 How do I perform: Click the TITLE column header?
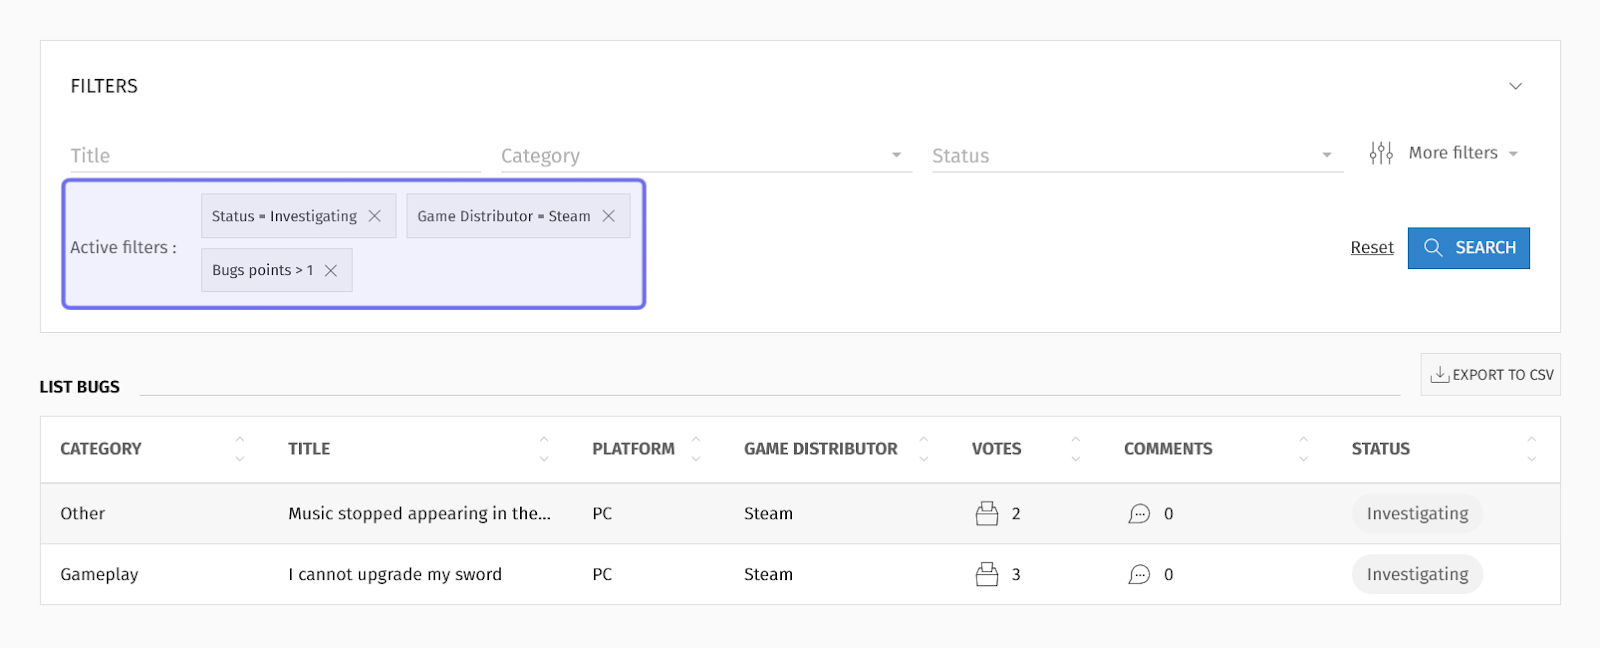point(309,449)
